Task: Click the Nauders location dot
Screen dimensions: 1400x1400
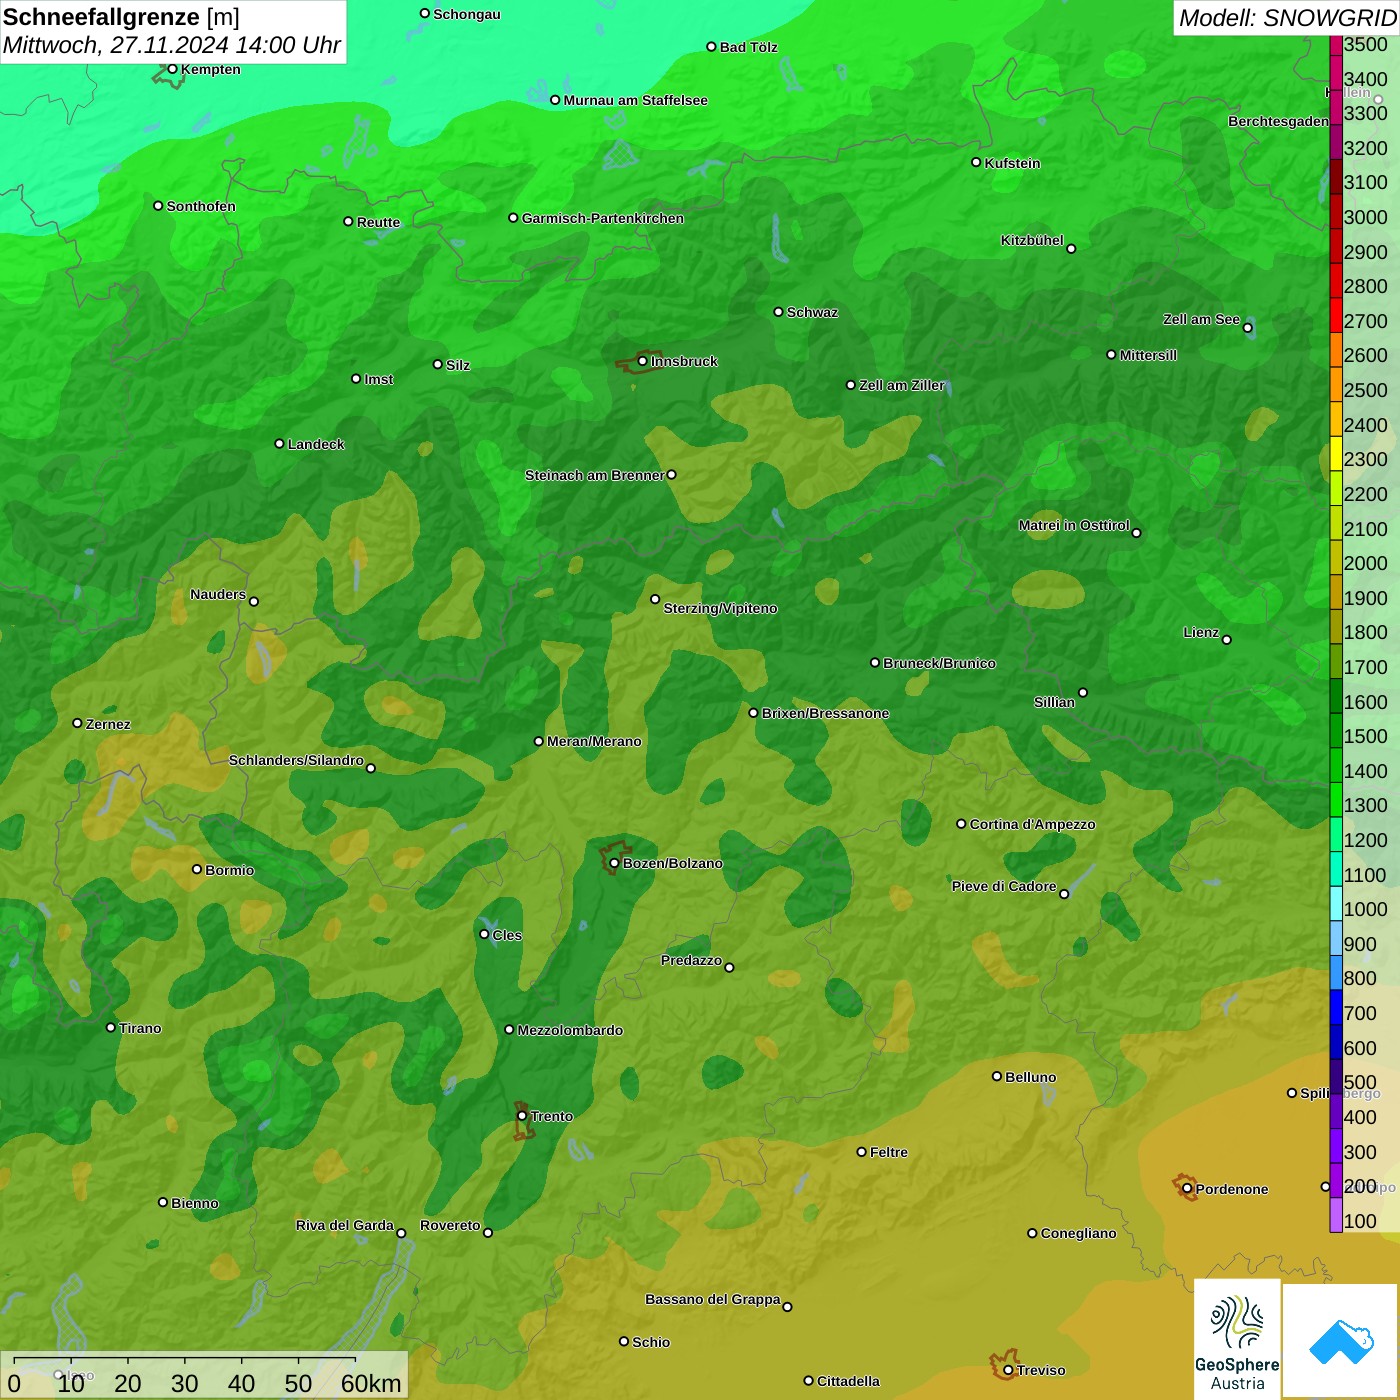Action: tap(254, 601)
